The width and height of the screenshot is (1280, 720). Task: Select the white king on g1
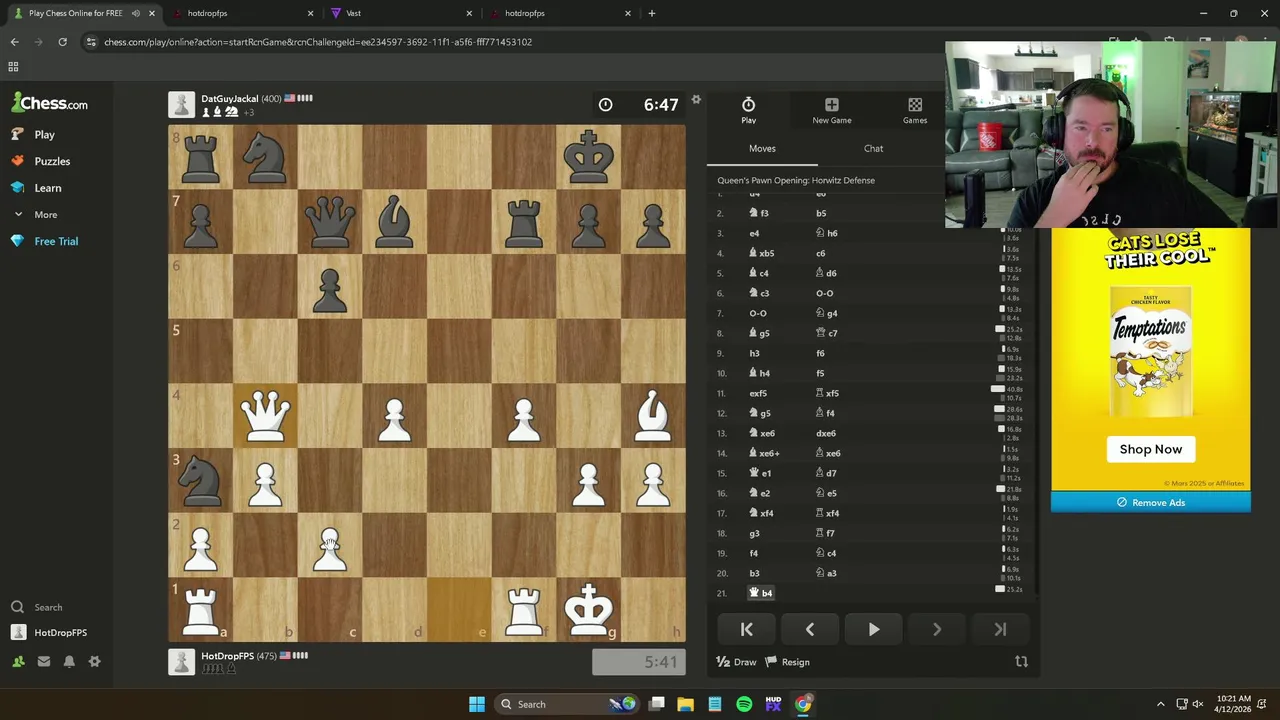(x=589, y=609)
